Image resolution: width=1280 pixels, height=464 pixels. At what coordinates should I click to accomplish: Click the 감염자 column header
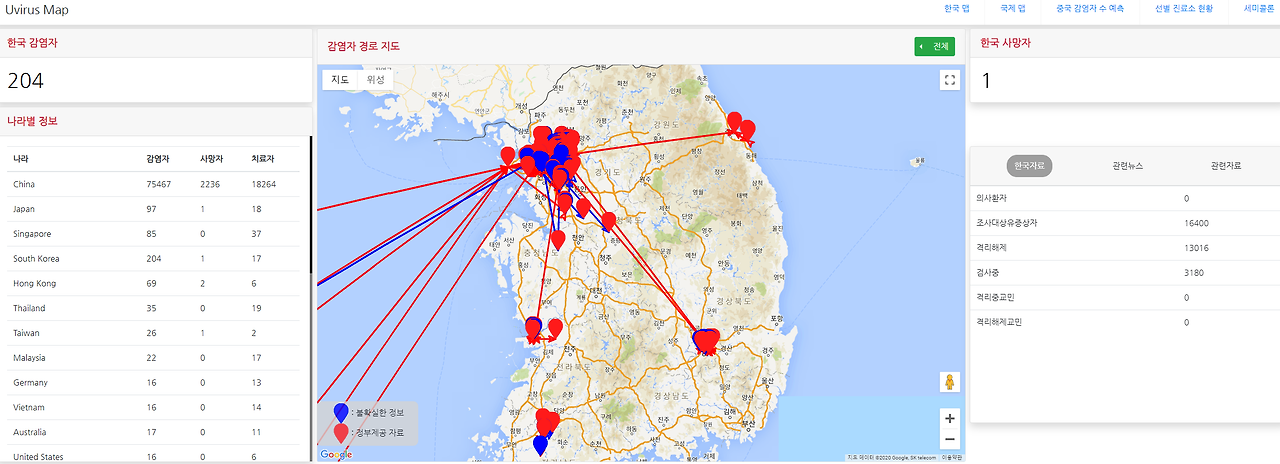tap(157, 159)
